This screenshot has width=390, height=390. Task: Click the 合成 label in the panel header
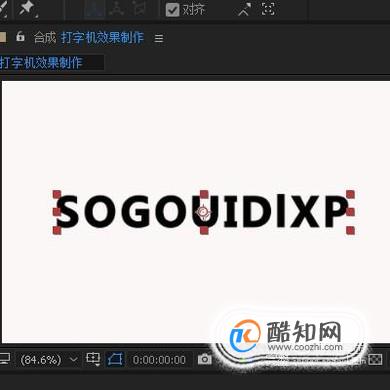tap(45, 38)
